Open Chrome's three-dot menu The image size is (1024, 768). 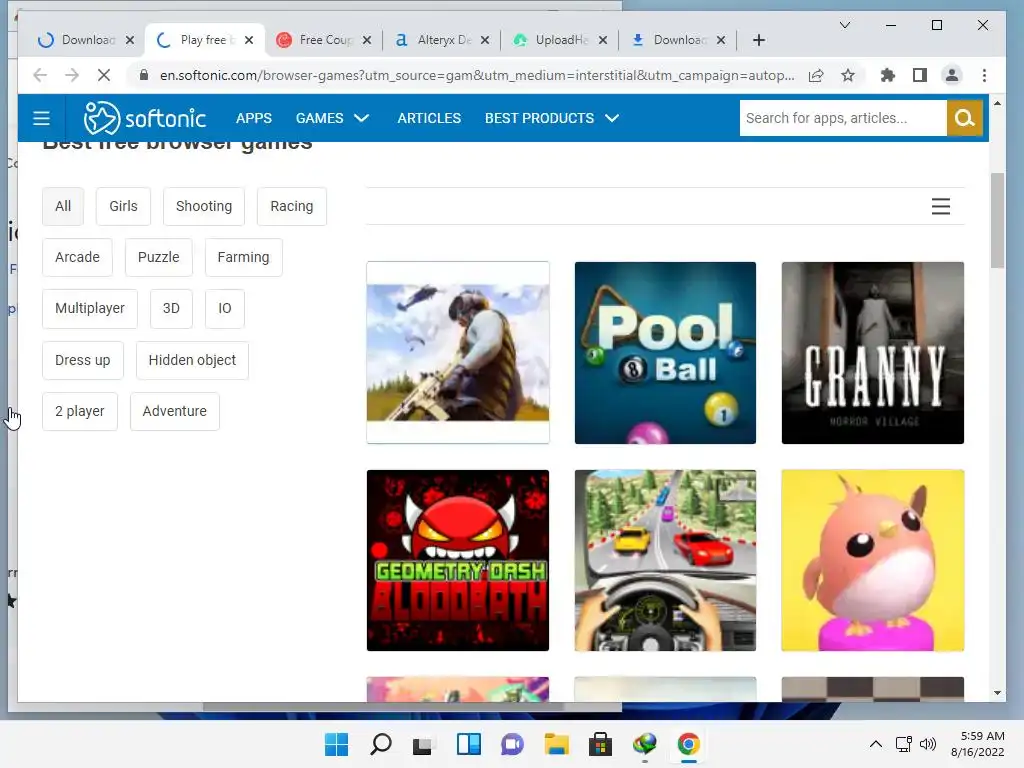pos(984,76)
